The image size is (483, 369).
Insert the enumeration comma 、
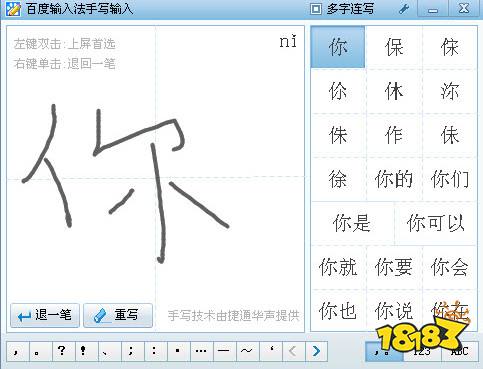109,351
